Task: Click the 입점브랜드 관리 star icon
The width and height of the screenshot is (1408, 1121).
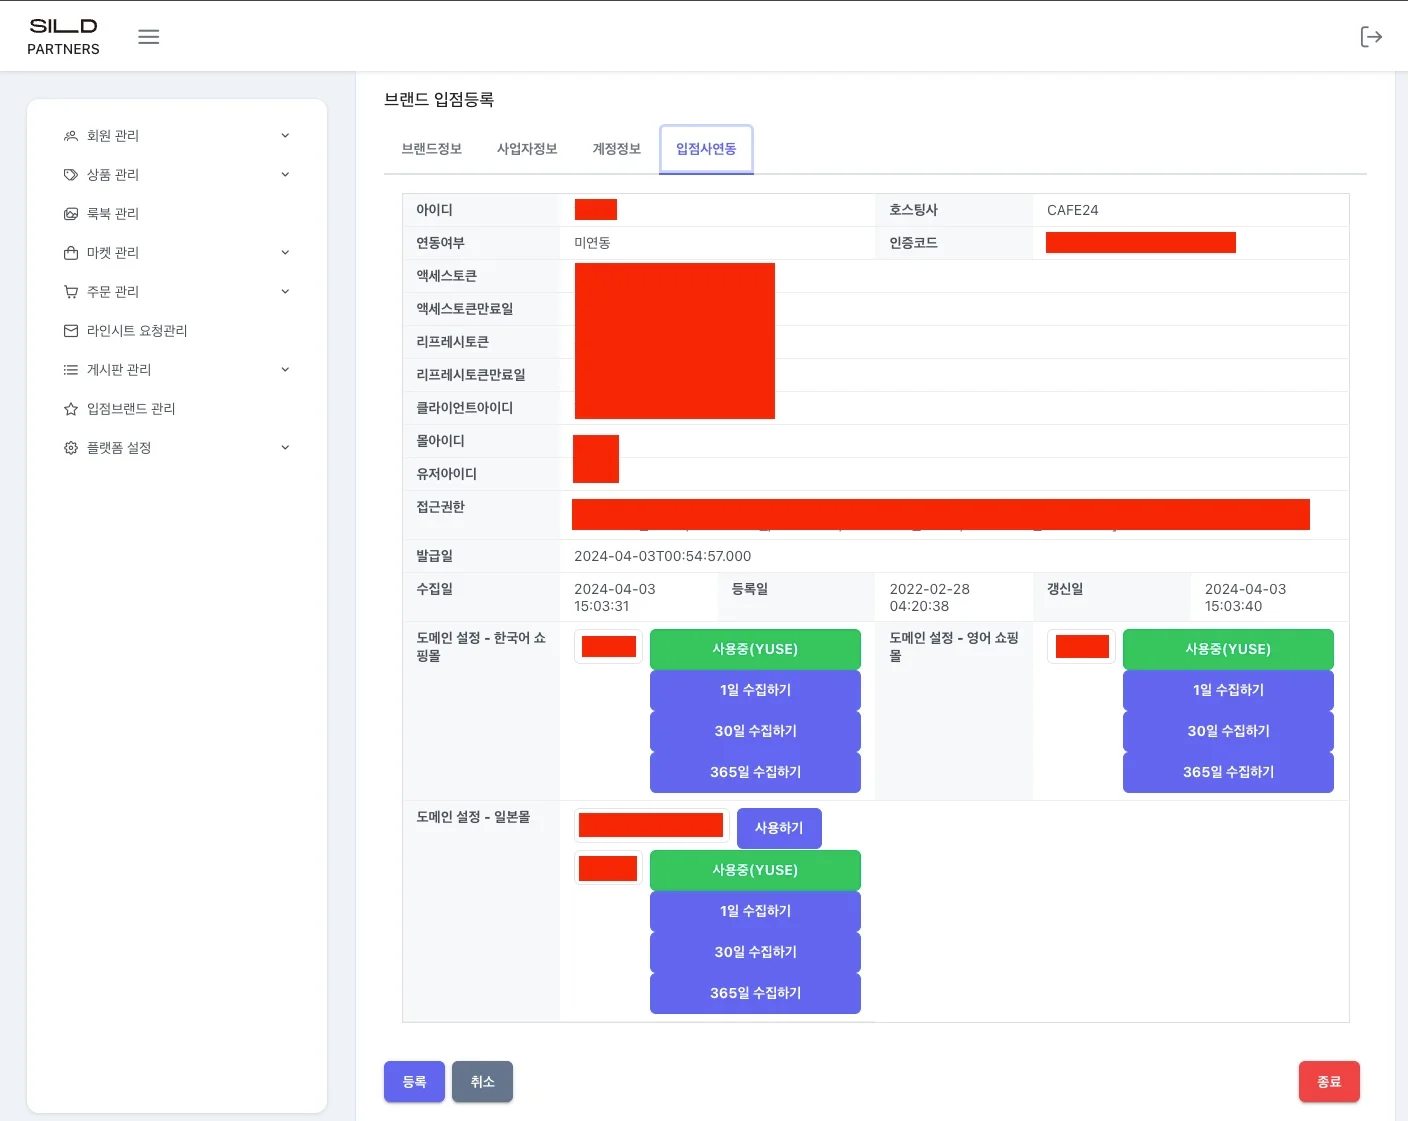Action: (x=71, y=409)
